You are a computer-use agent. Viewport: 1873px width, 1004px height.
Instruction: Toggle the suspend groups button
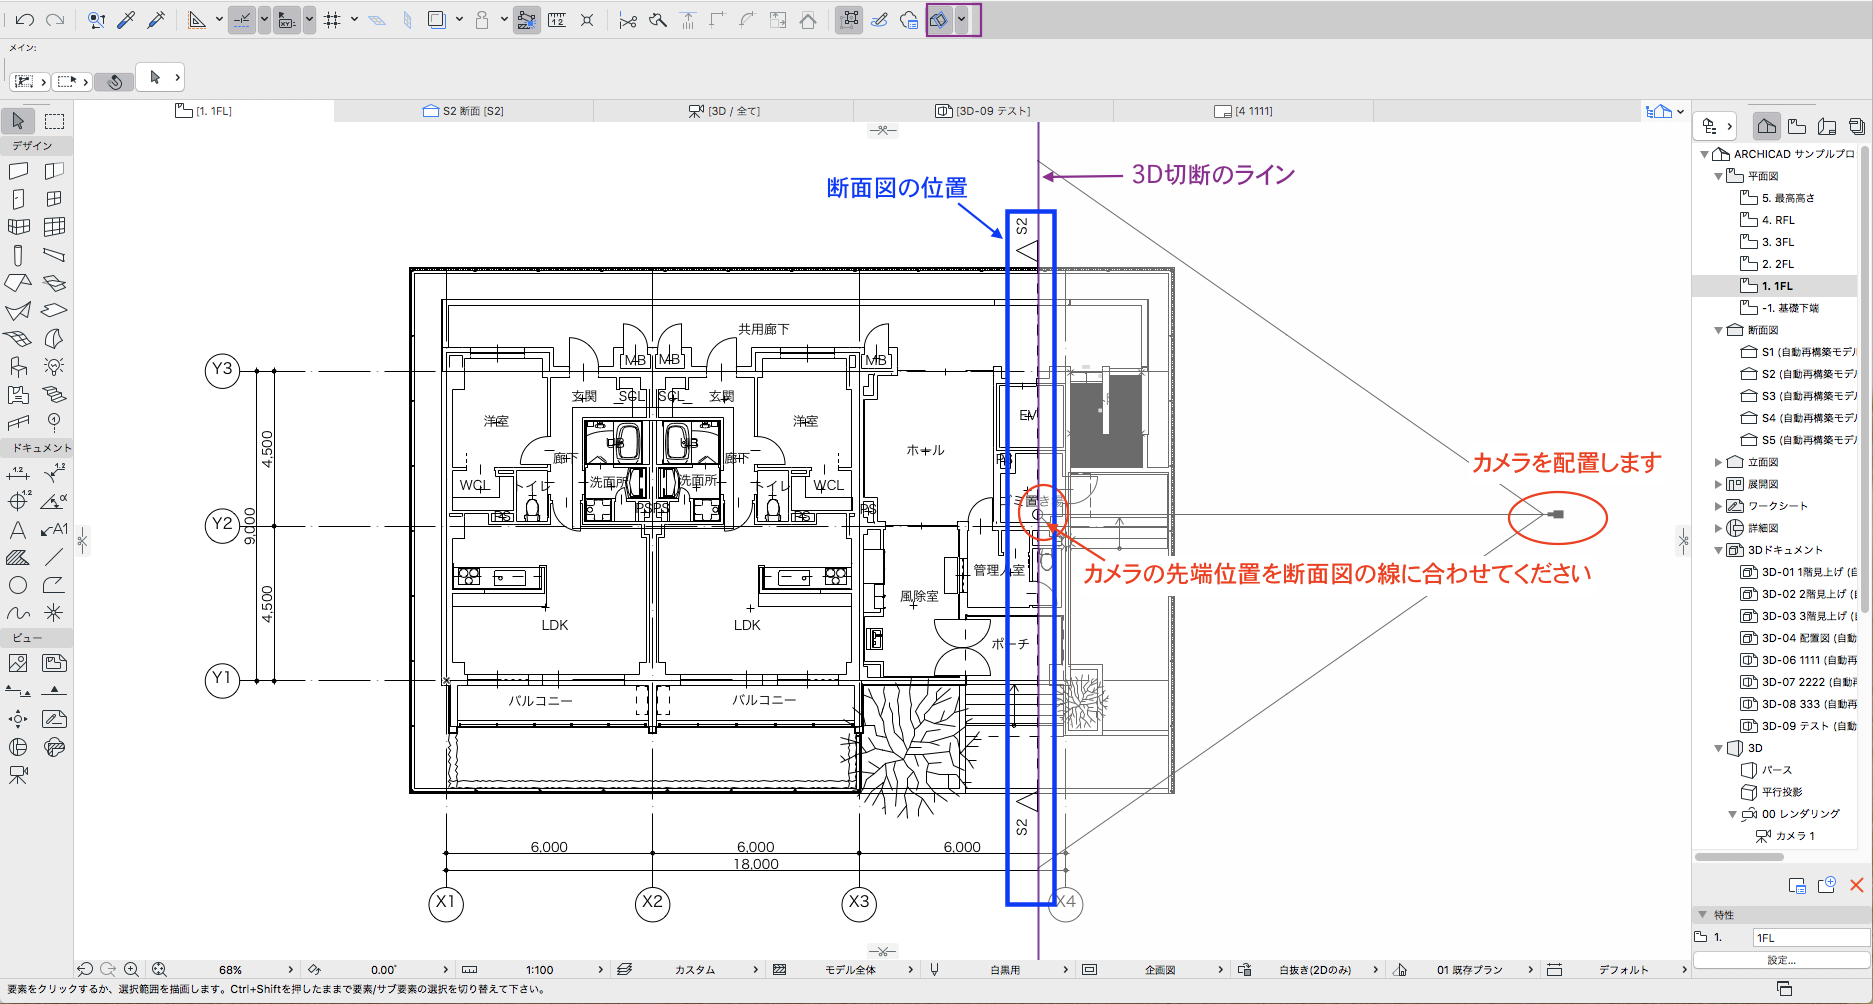click(x=849, y=20)
